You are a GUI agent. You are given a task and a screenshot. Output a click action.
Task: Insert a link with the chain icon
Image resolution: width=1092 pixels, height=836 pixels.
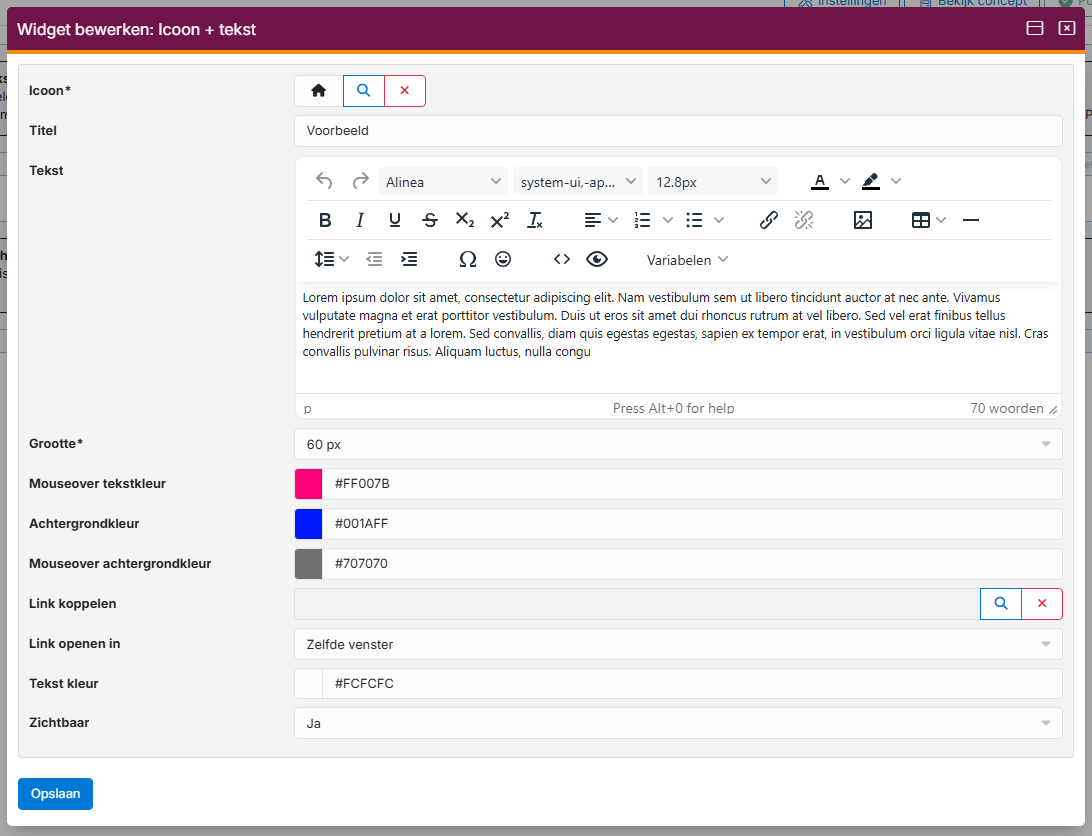(x=768, y=221)
